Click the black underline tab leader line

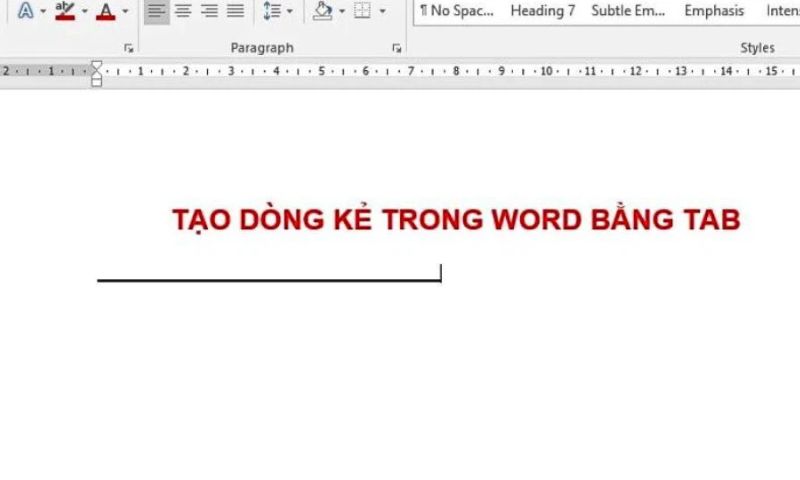[269, 280]
